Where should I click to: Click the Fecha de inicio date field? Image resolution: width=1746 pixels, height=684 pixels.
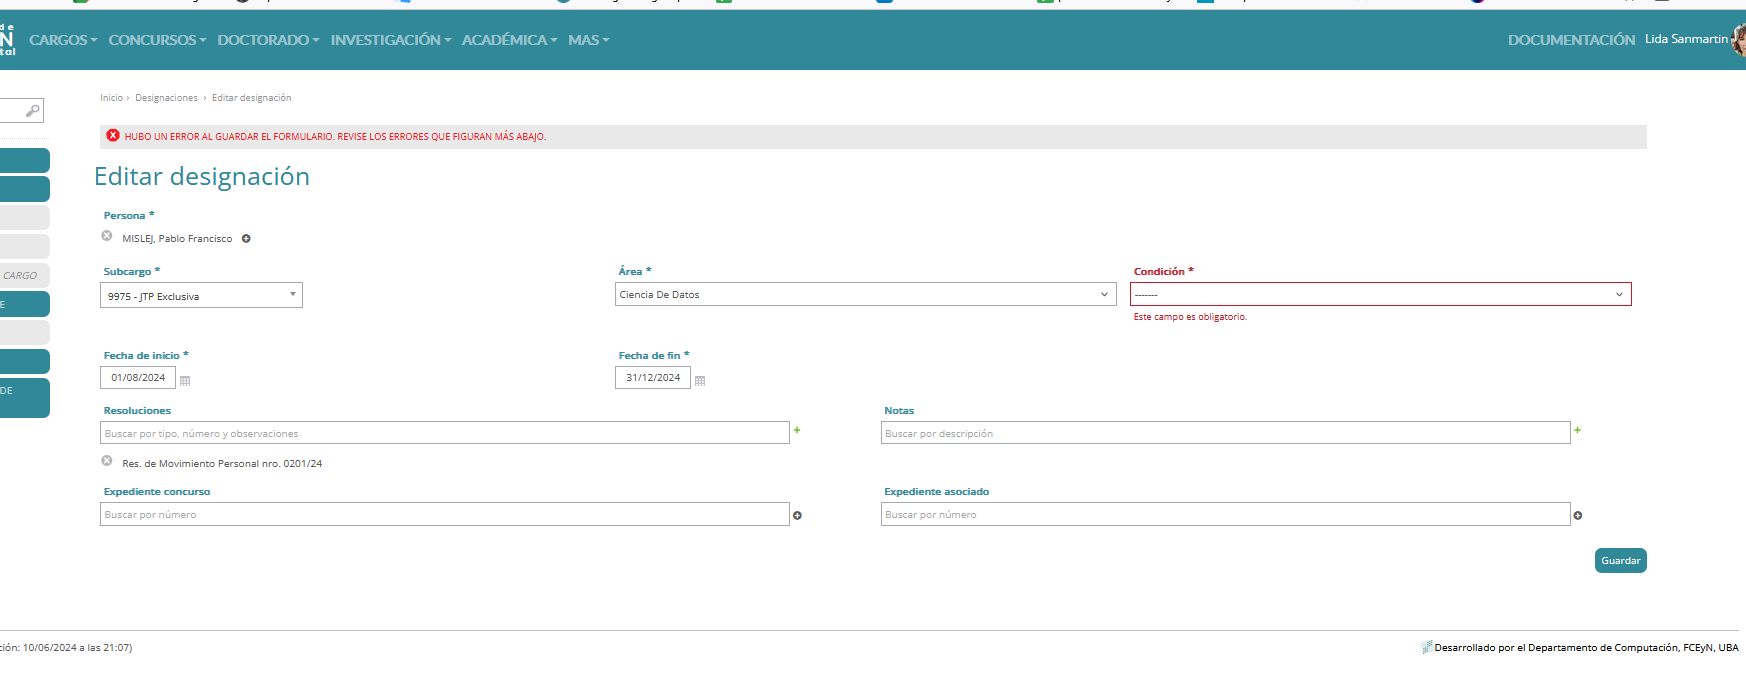(138, 378)
